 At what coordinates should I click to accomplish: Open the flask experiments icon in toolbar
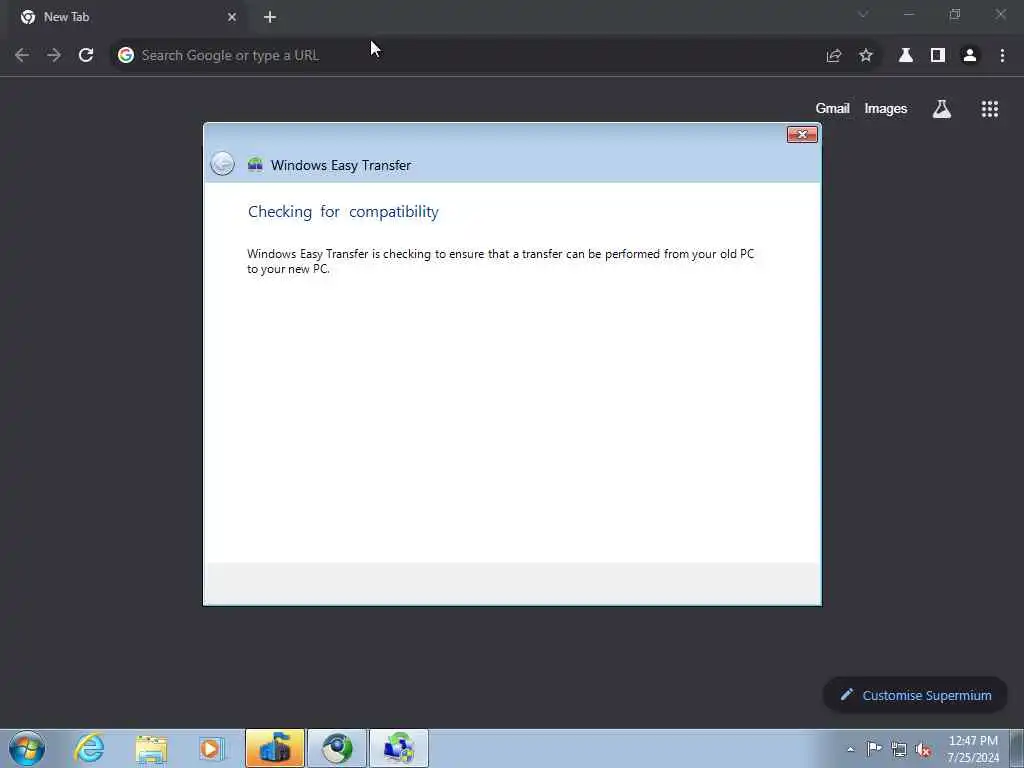[906, 56]
